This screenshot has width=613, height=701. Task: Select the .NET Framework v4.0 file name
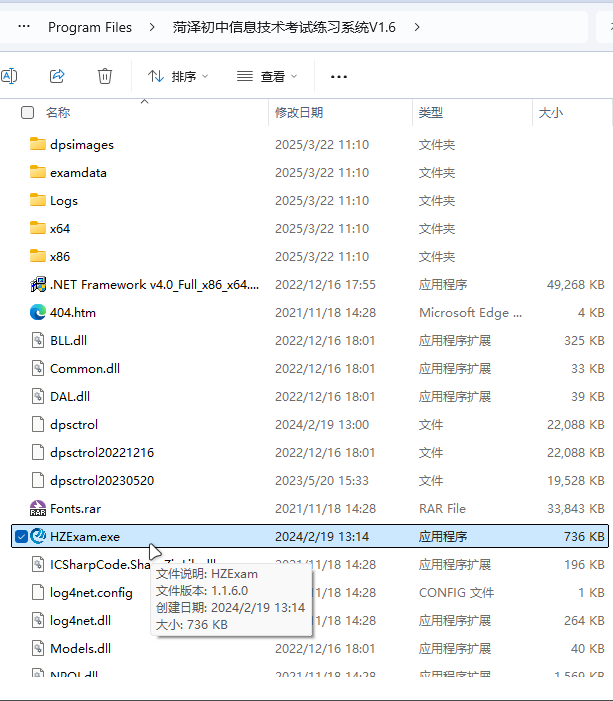click(x=155, y=285)
